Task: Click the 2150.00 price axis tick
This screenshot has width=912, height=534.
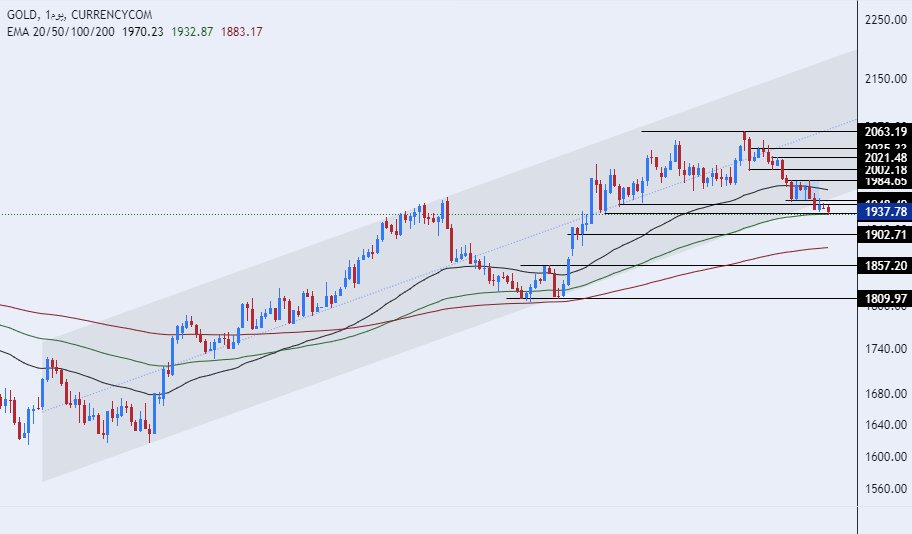Action: coord(887,79)
